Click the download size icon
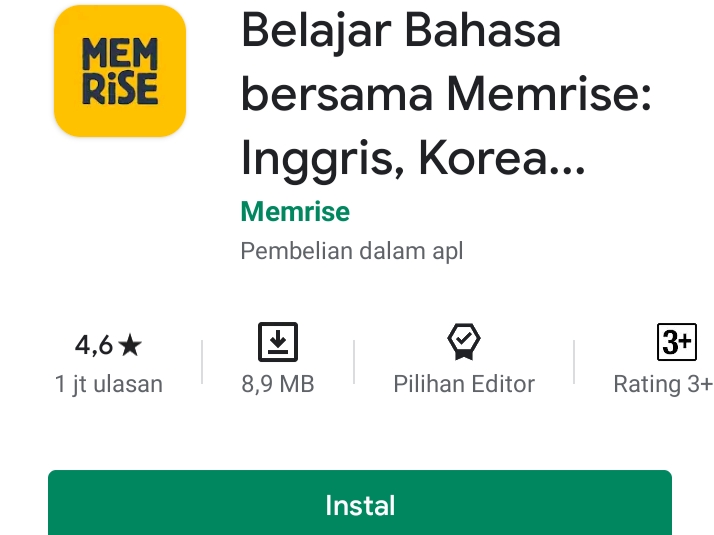 [278, 342]
